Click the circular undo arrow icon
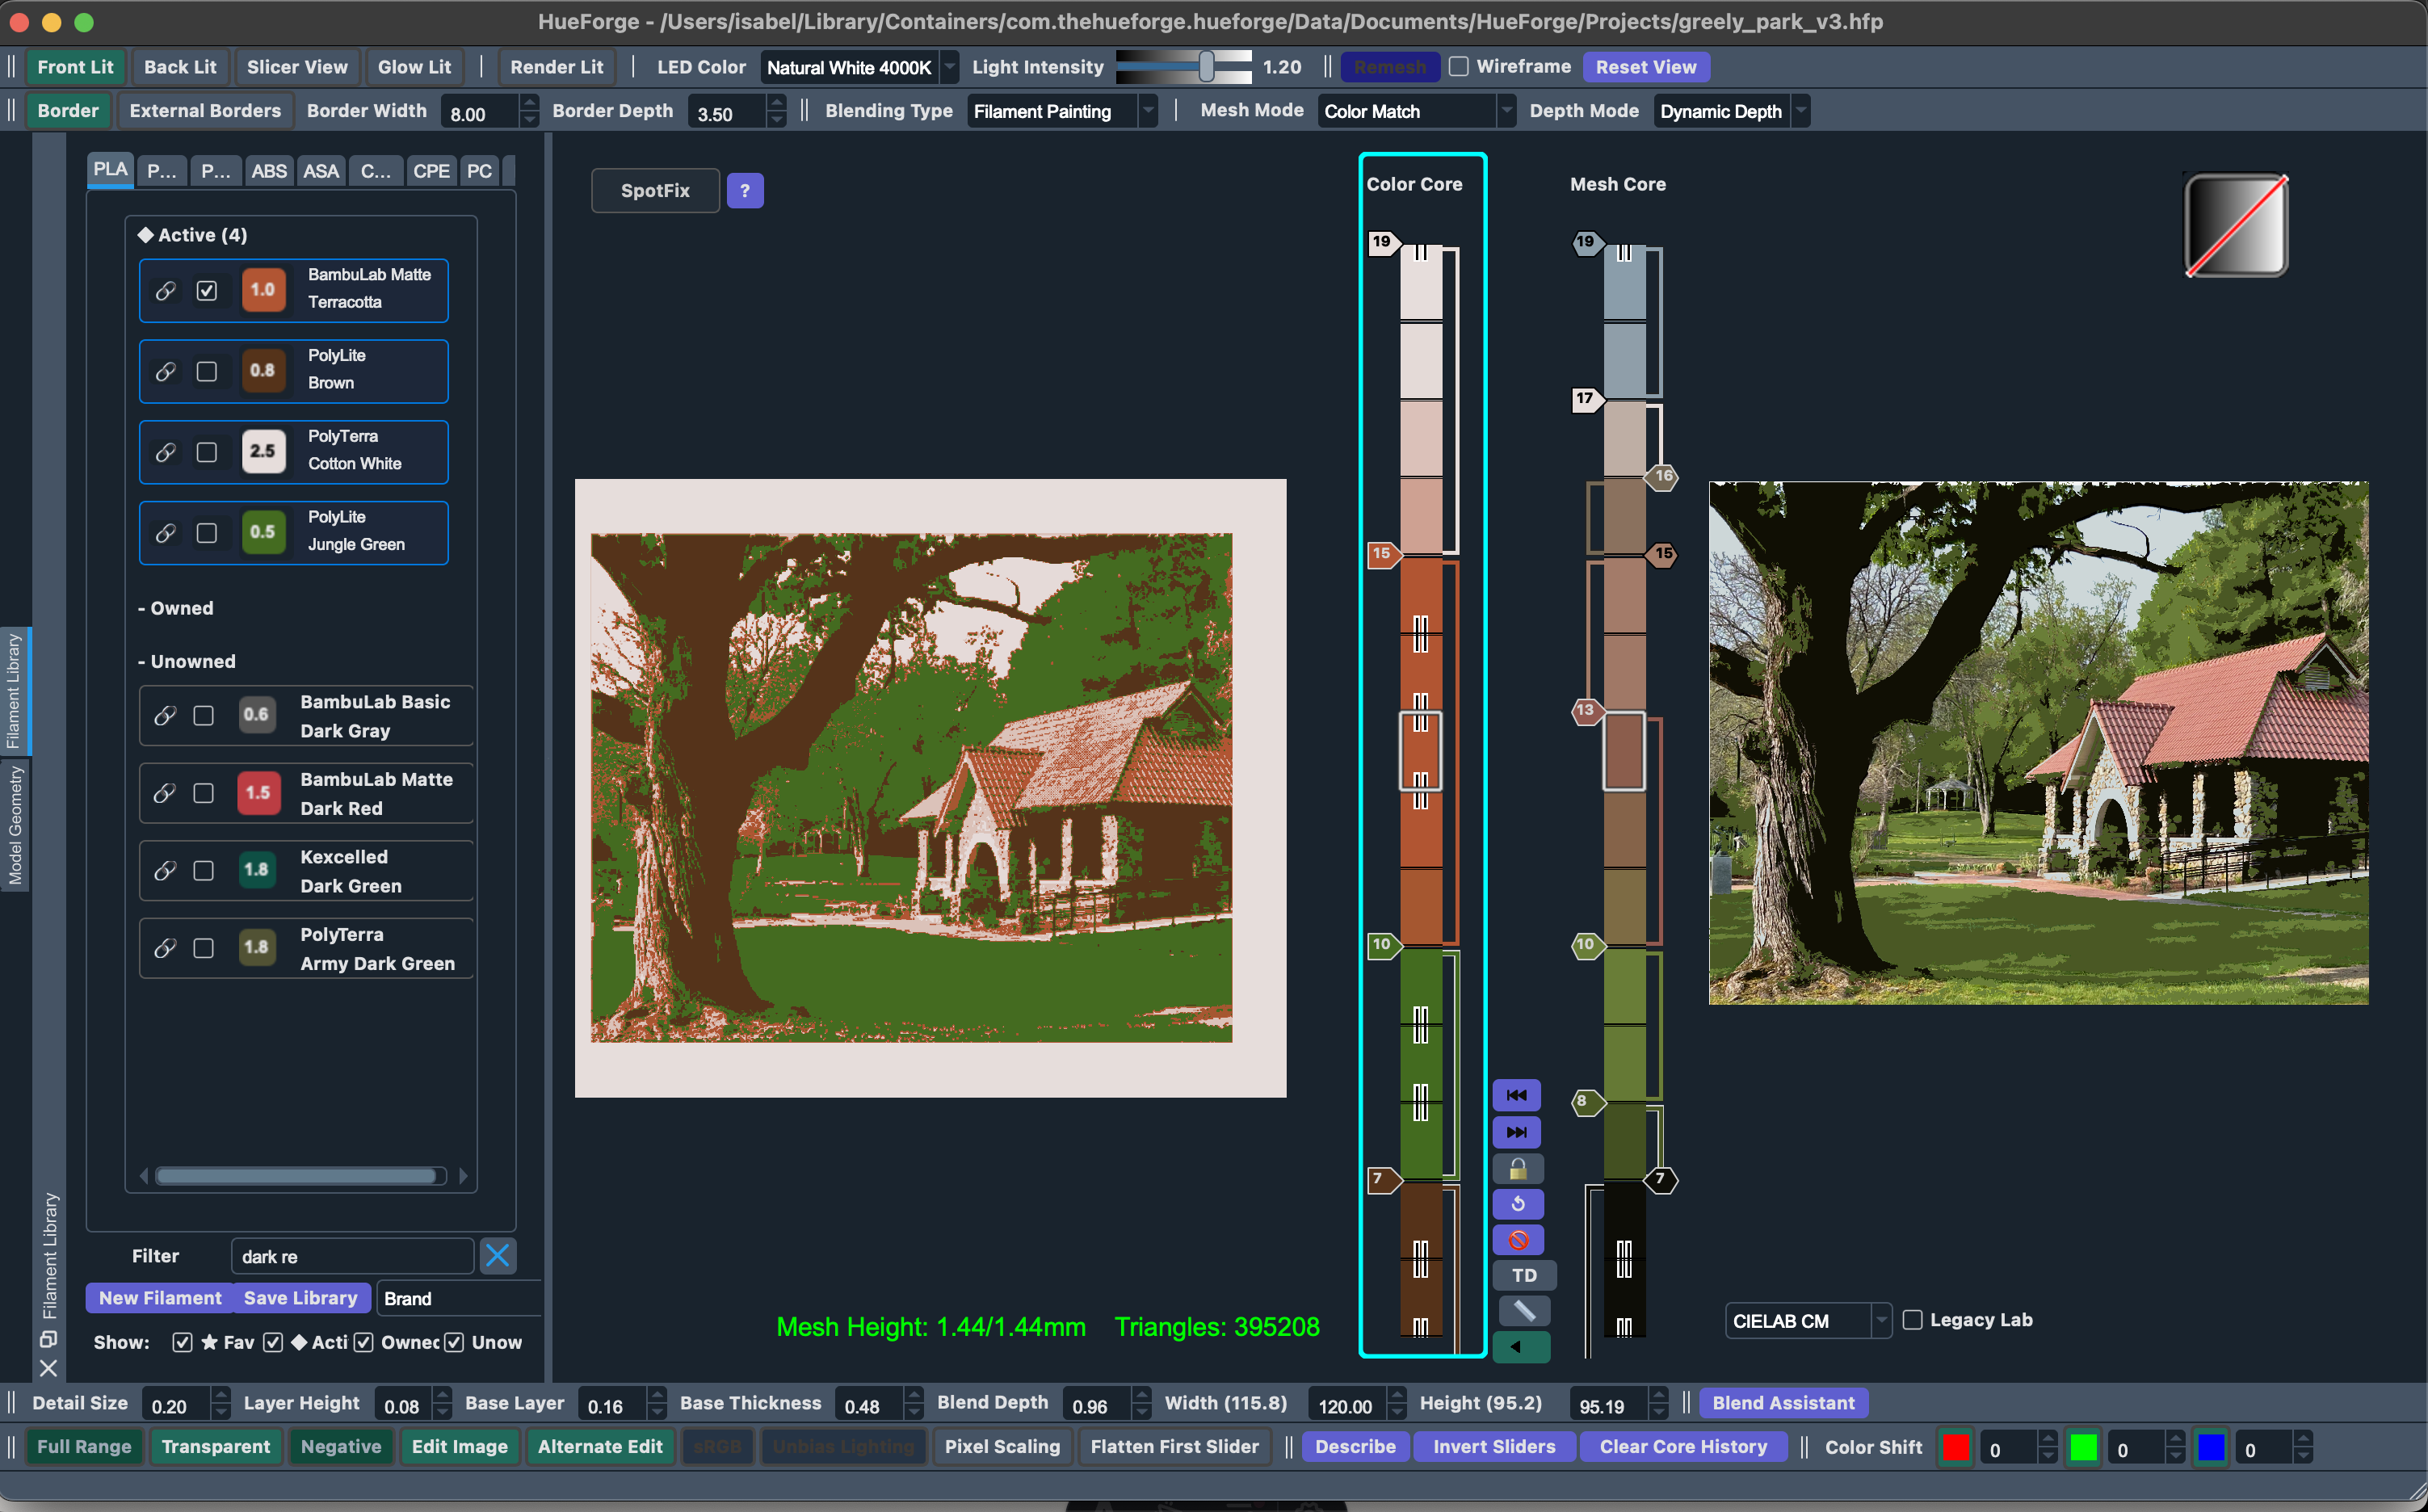The width and height of the screenshot is (2428, 1512). tap(1517, 1204)
